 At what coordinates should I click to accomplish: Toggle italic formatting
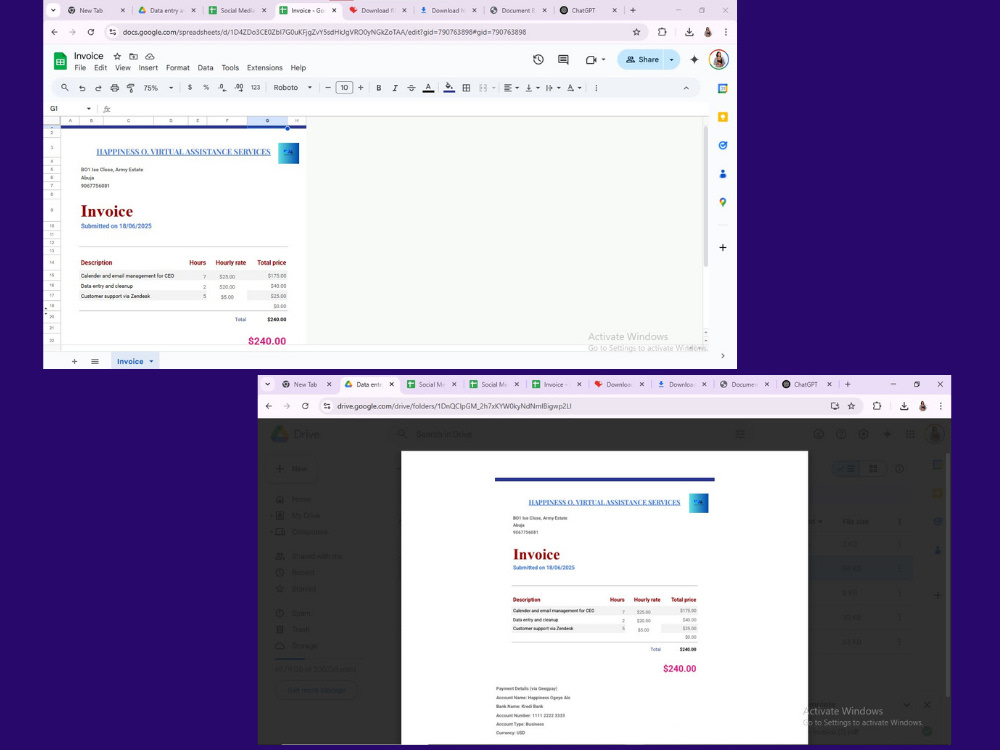(395, 88)
